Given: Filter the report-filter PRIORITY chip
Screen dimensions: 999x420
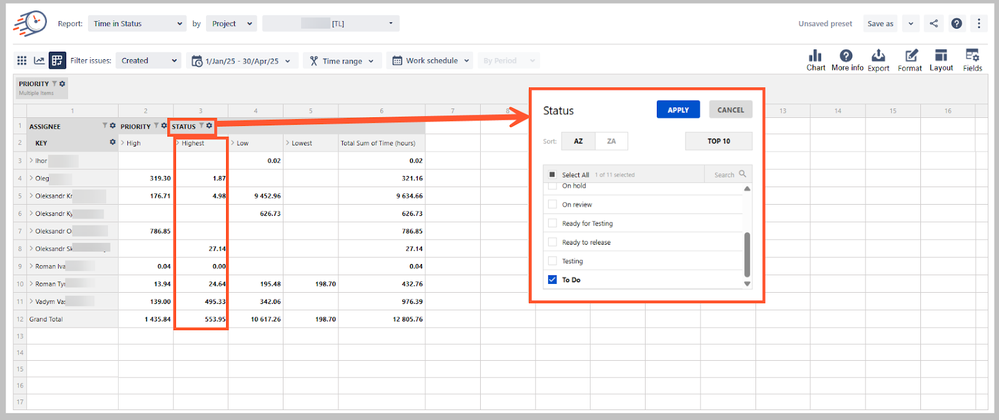Looking at the screenshot, I should [54, 83].
